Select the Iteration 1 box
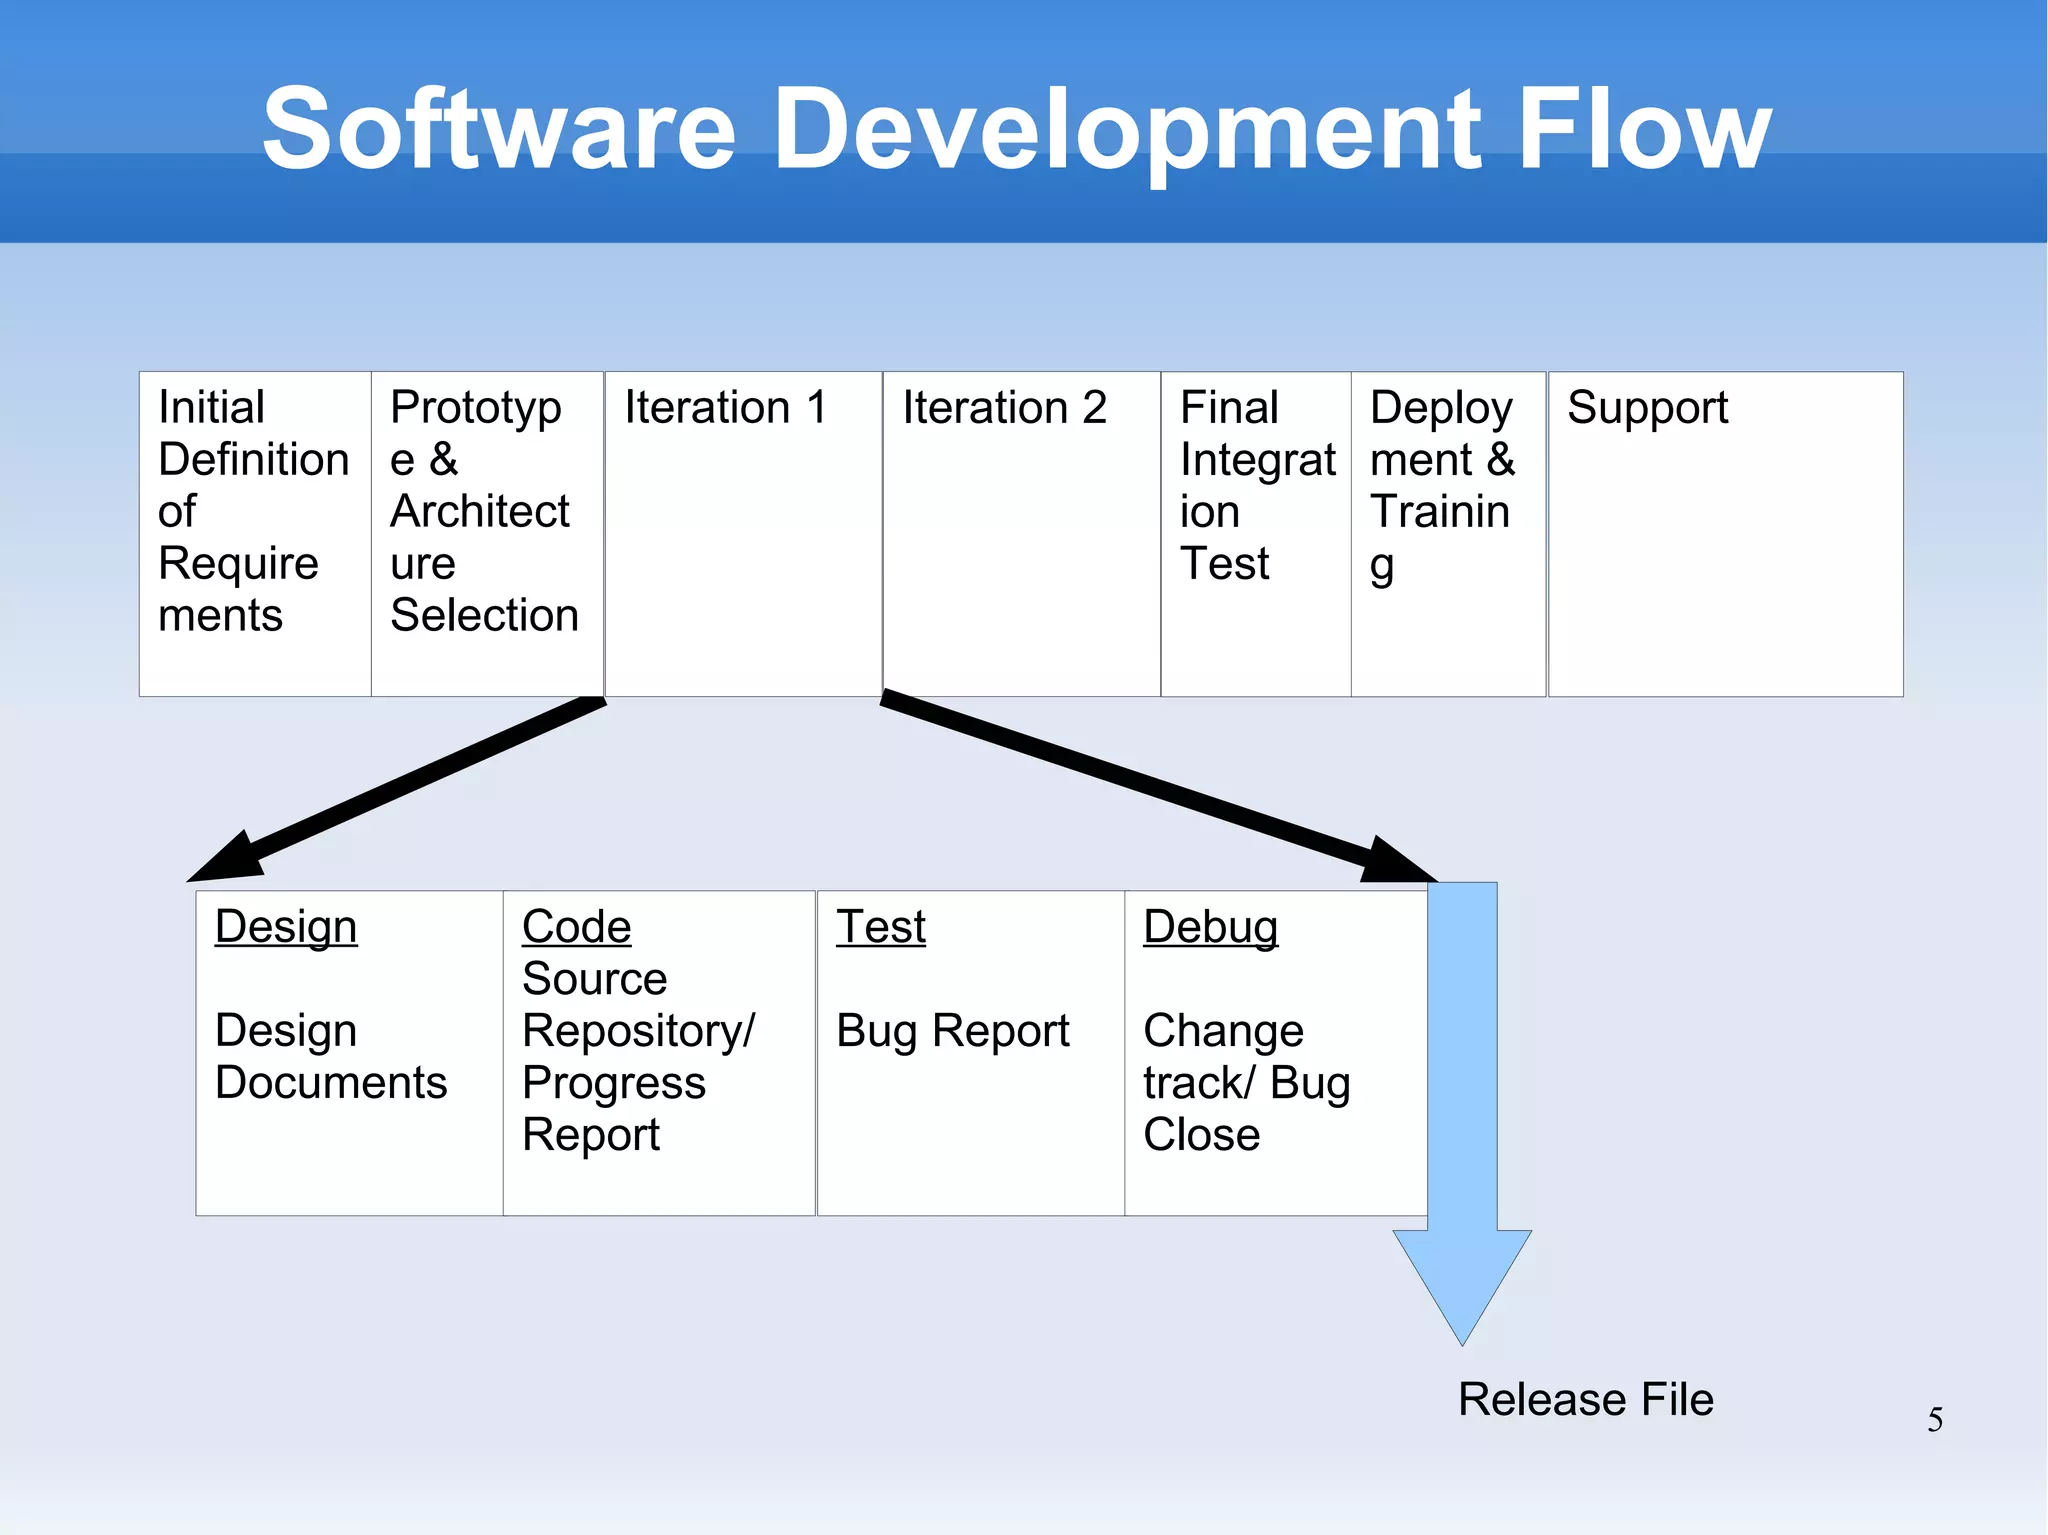The width and height of the screenshot is (2048, 1535). [743, 534]
